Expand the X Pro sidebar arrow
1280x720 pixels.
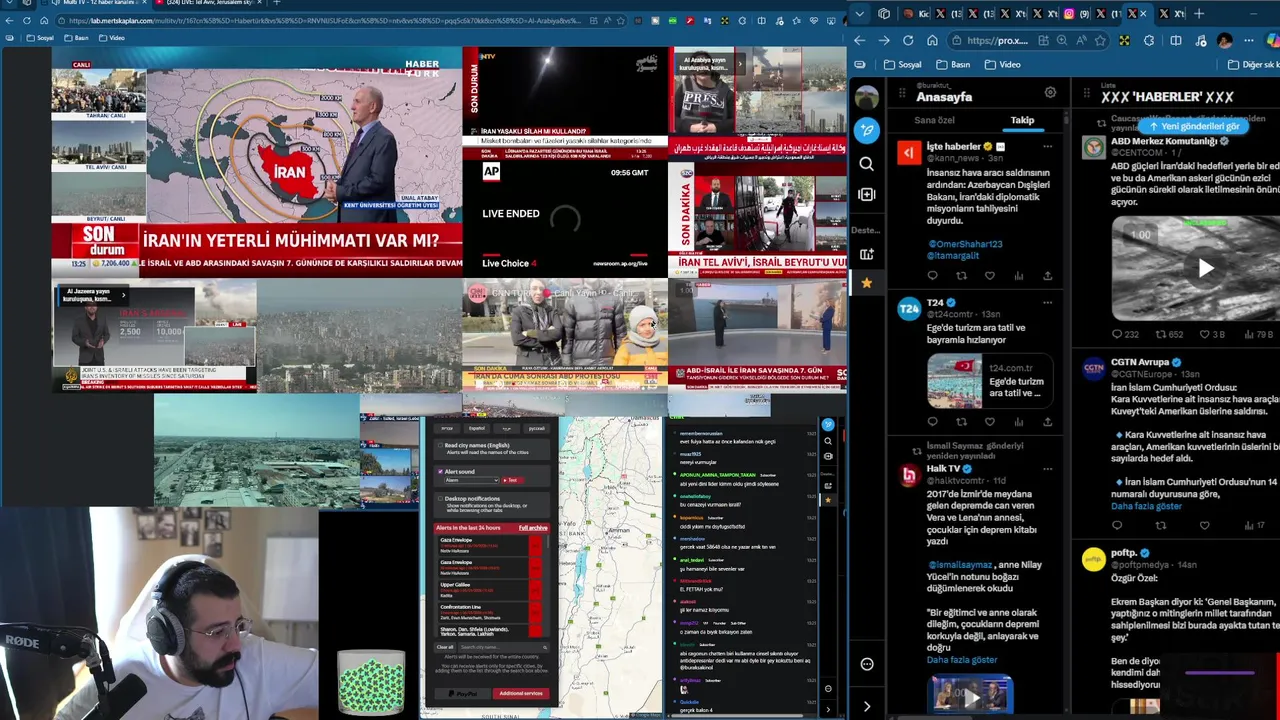click(x=867, y=706)
